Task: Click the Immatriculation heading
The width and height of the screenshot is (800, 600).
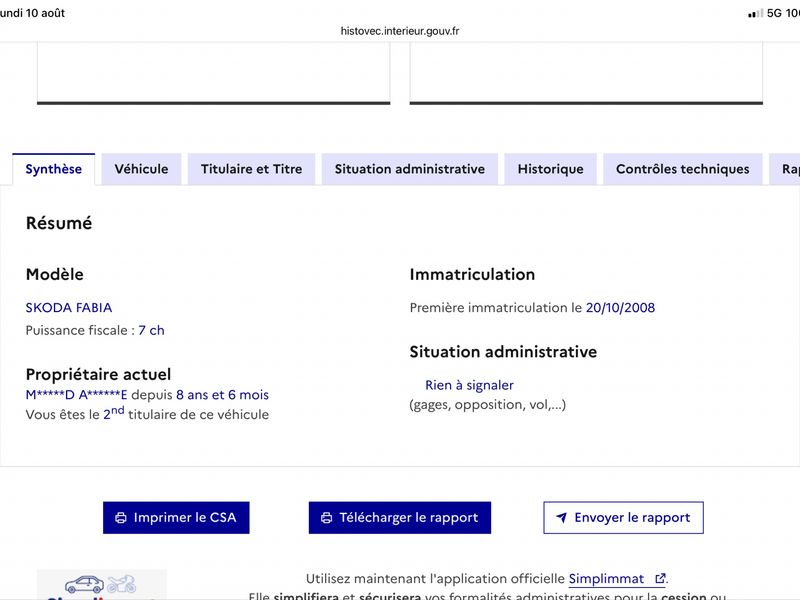Action: point(472,274)
